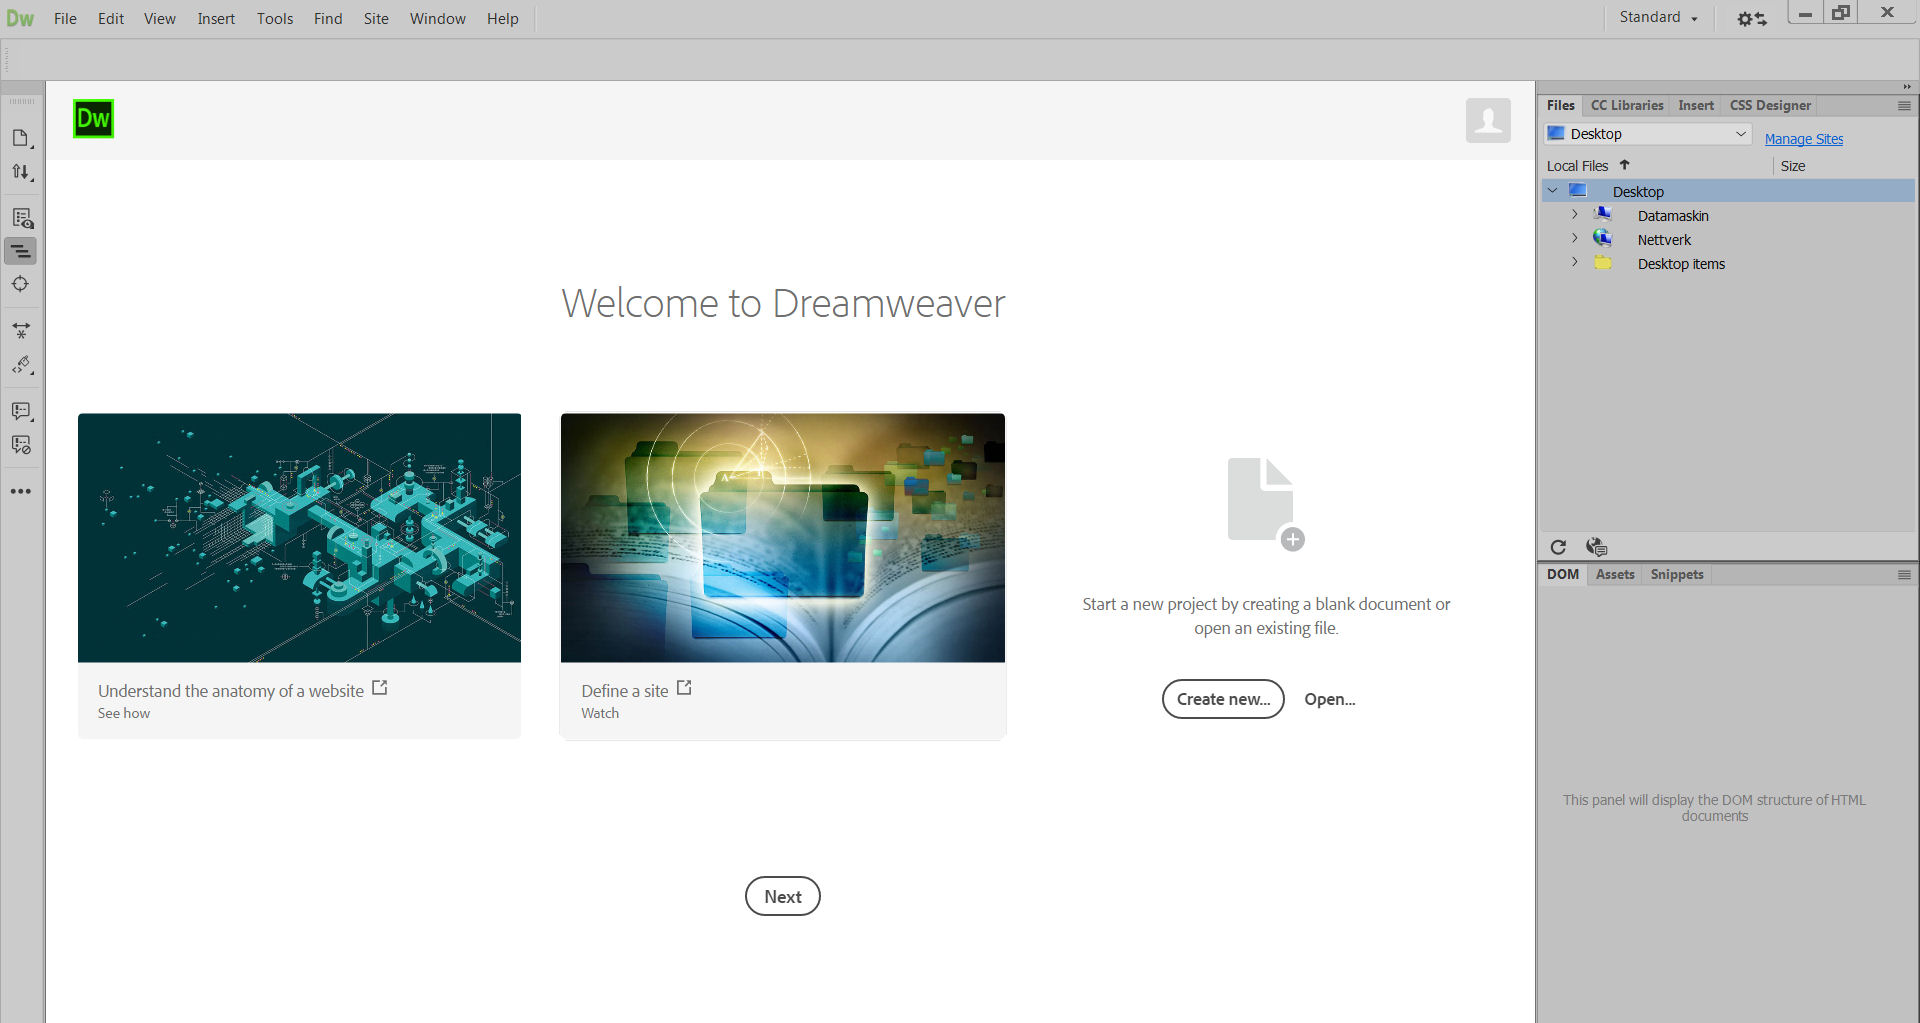This screenshot has height=1023, width=1920.
Task: Open the Standard workspace dropdown
Action: click(x=1658, y=18)
